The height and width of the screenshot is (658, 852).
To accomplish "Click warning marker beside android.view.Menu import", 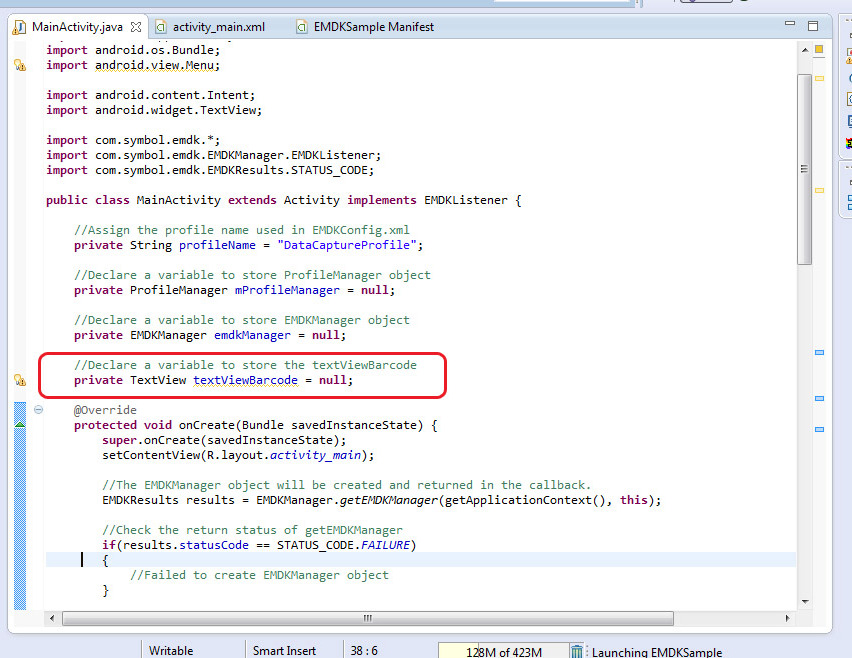I will coord(19,66).
